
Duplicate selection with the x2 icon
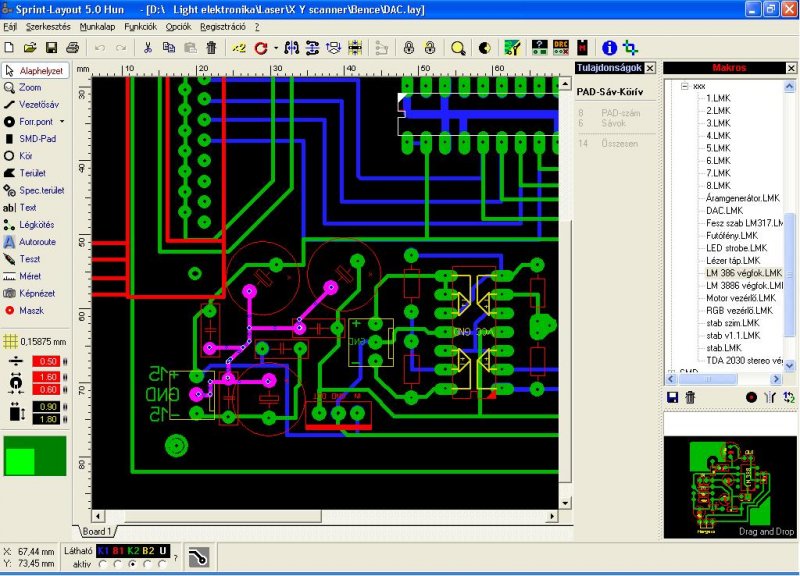(x=239, y=48)
